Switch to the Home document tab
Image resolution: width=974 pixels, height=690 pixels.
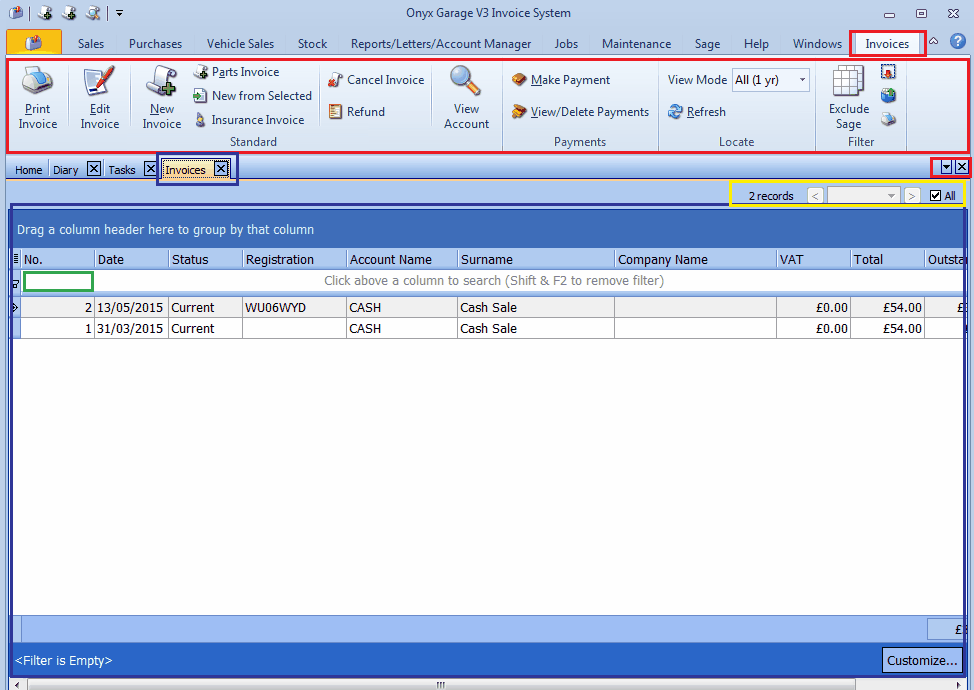(29, 170)
